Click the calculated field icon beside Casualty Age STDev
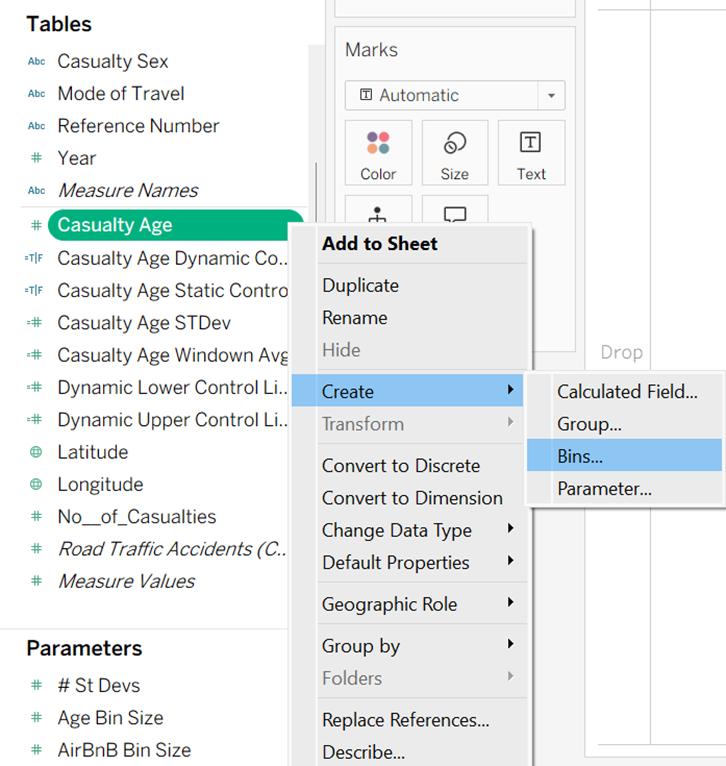 [37, 323]
